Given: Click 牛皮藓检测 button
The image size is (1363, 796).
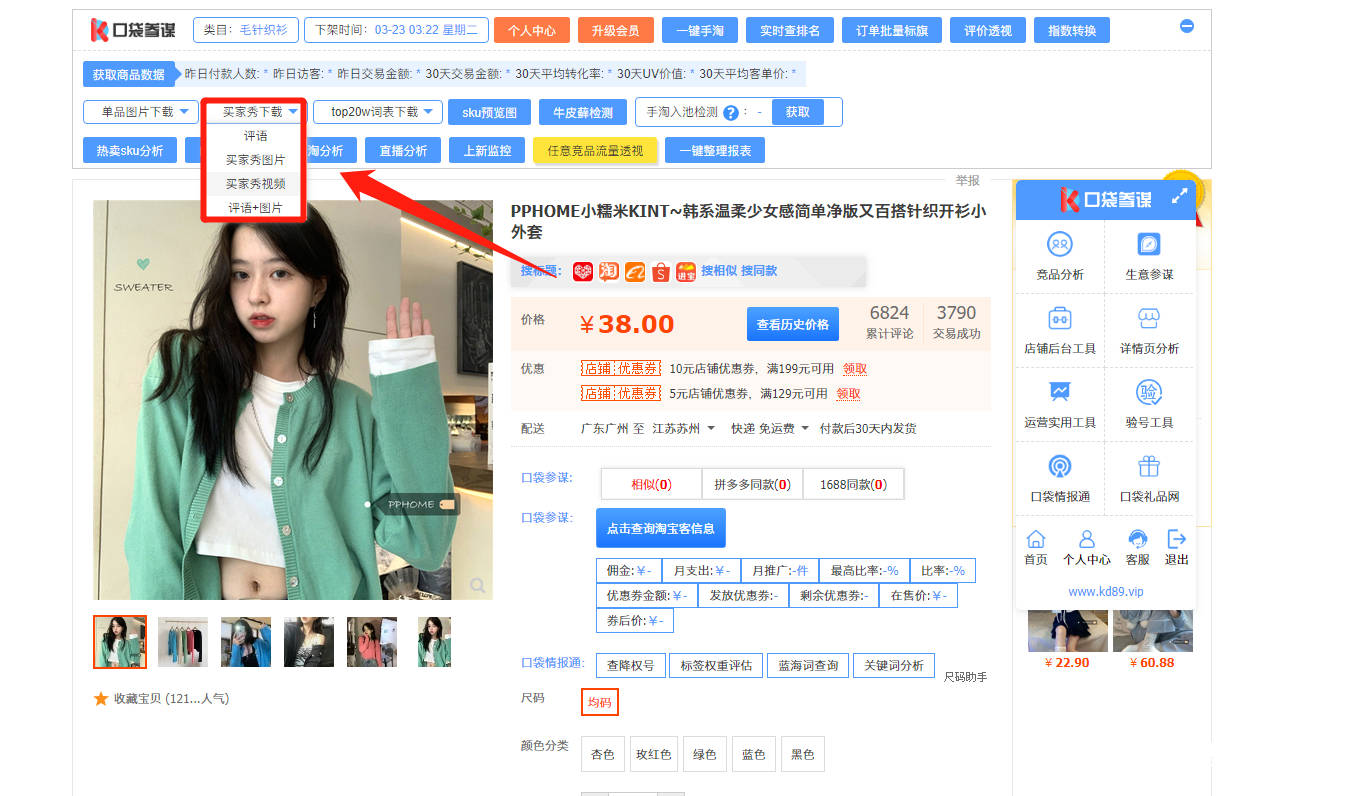Looking at the screenshot, I should point(583,112).
